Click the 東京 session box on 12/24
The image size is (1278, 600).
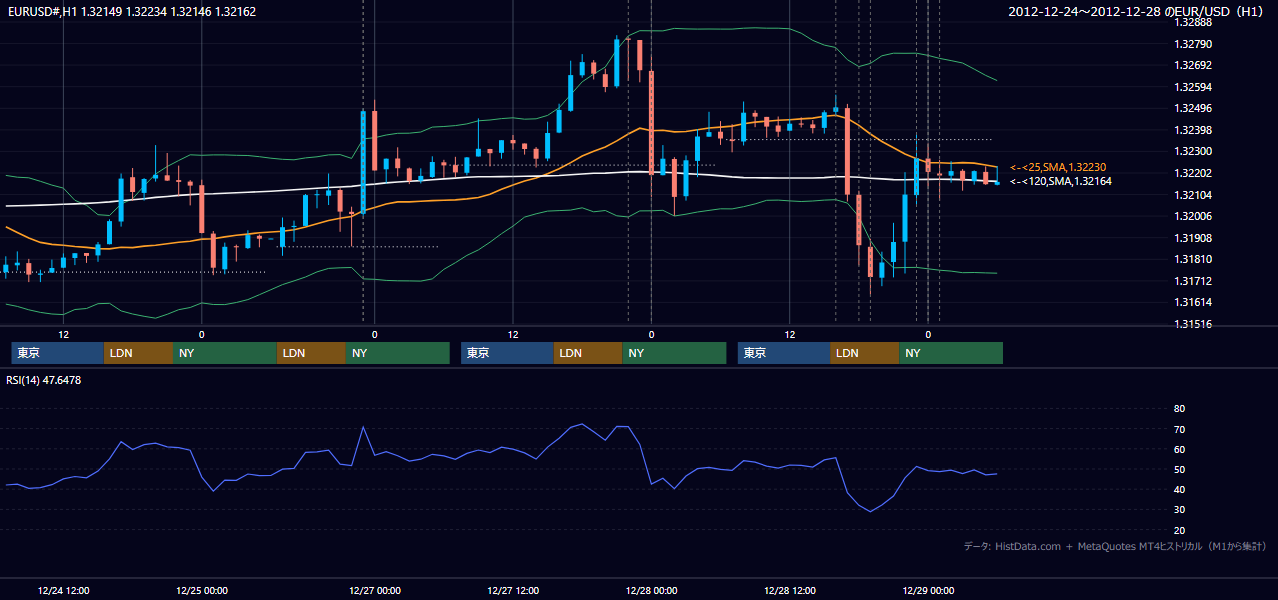pyautogui.click(x=58, y=353)
